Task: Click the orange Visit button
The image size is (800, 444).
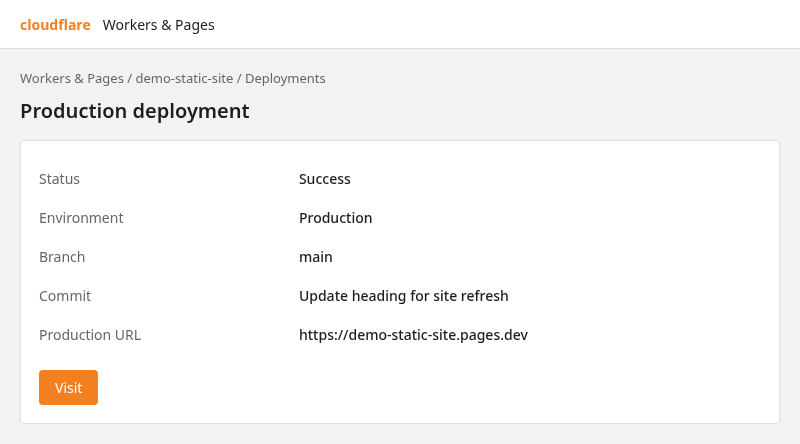Action: [x=68, y=387]
